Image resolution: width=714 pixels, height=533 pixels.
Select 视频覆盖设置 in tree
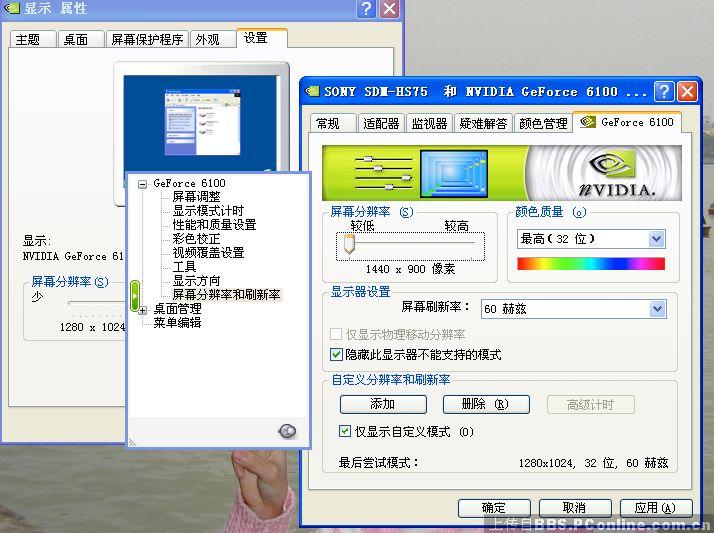pyautogui.click(x=208, y=253)
